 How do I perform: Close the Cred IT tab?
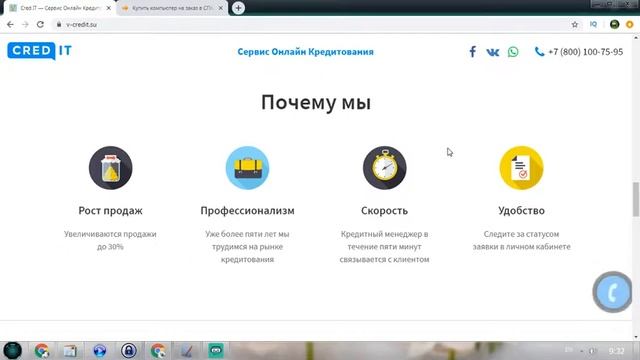click(x=109, y=8)
